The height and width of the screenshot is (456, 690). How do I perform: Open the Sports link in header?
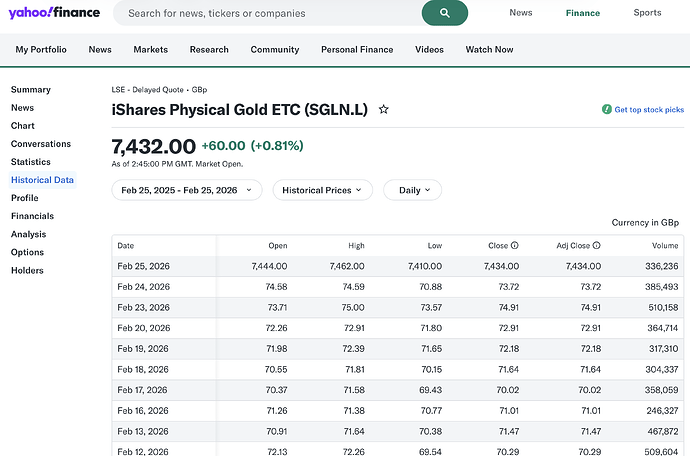(647, 13)
